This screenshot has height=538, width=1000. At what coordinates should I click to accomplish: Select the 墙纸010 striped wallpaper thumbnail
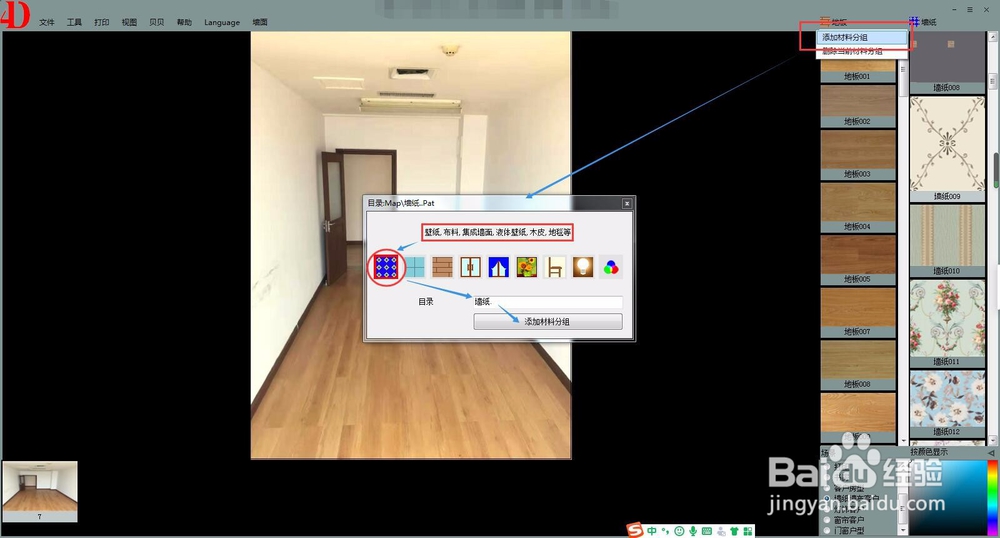(x=947, y=240)
